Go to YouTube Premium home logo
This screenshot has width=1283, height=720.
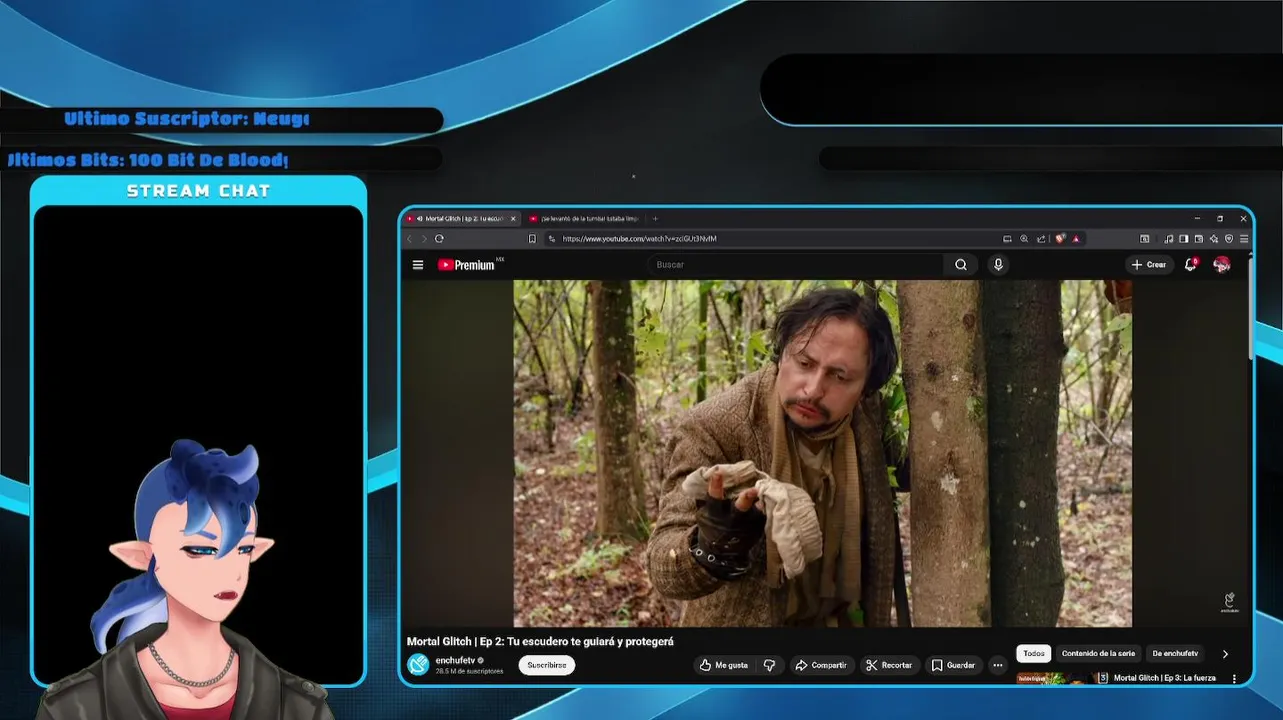coord(466,265)
